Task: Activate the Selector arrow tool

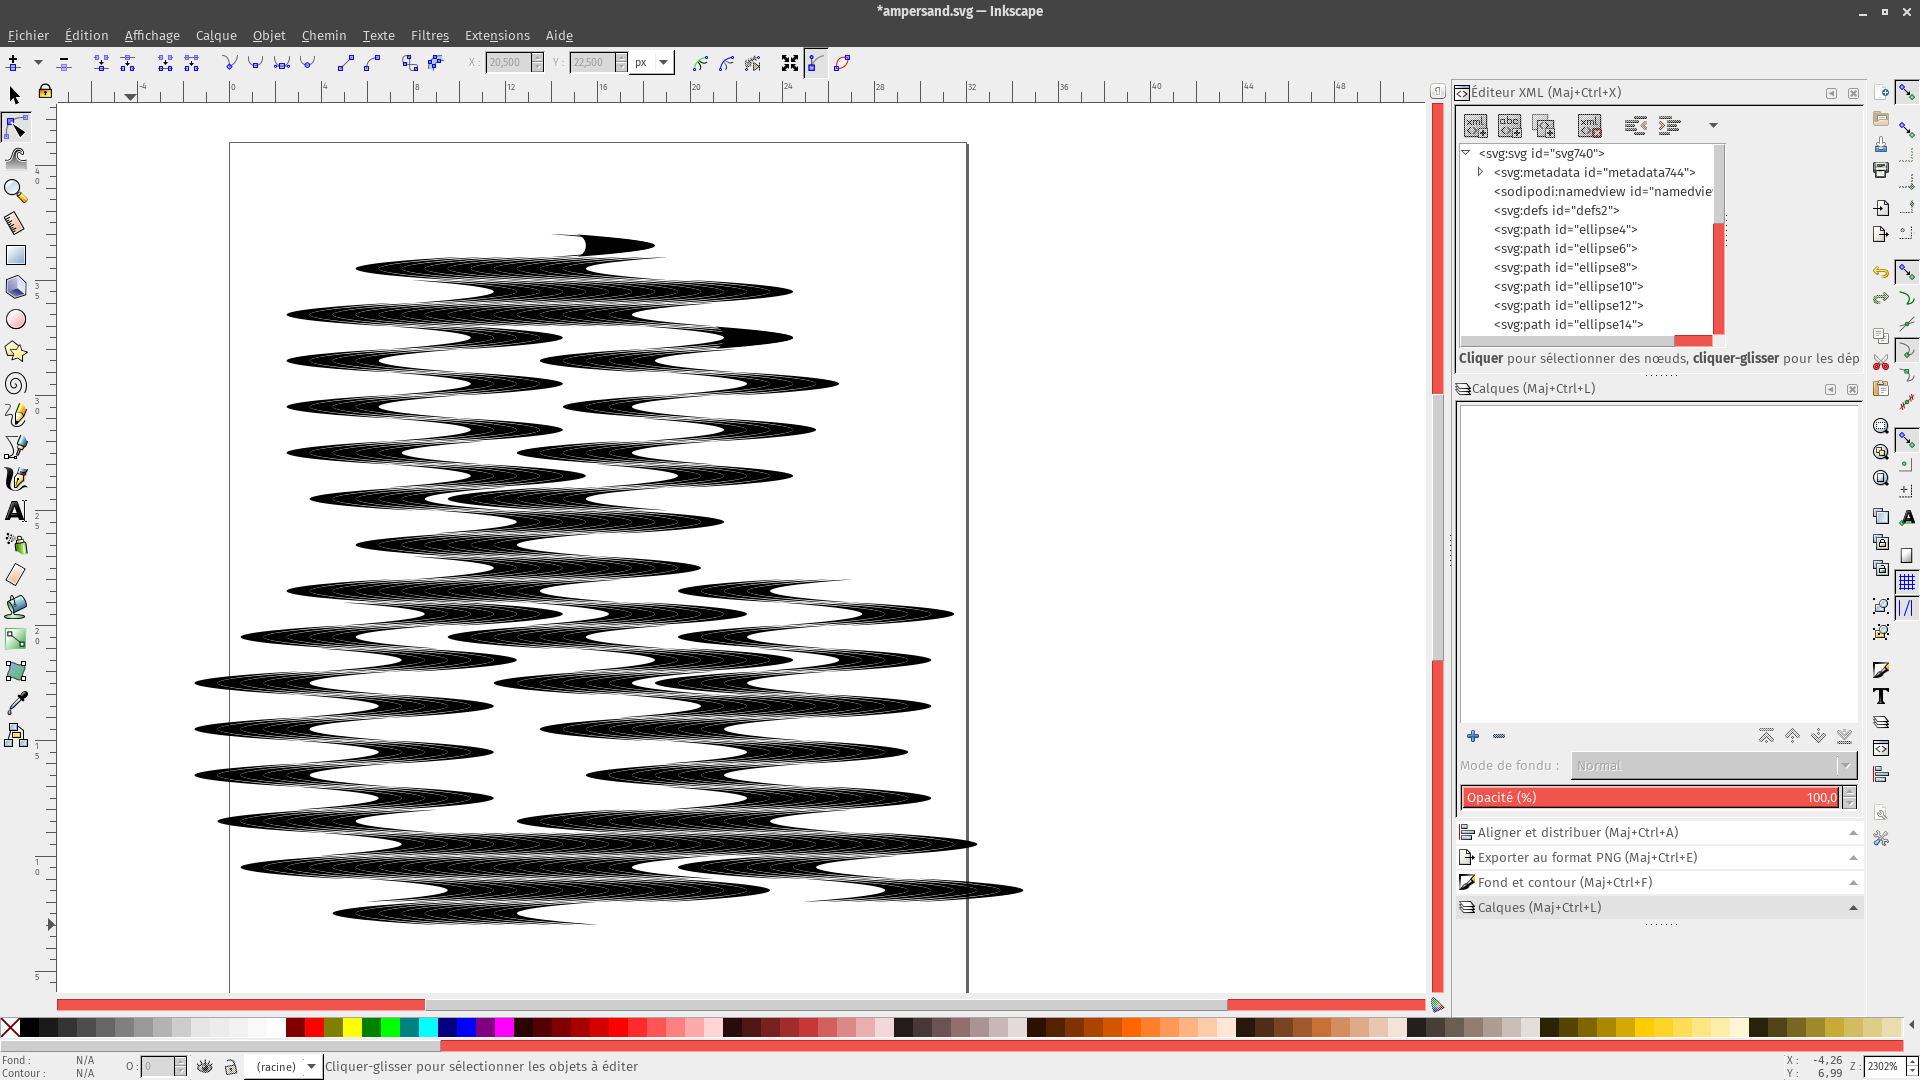Action: coord(15,95)
